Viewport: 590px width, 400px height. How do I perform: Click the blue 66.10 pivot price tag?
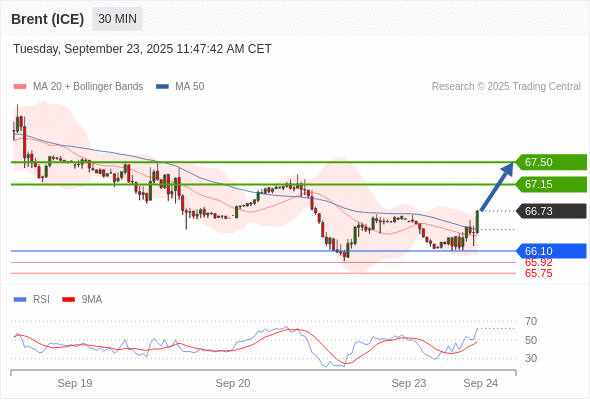[551, 251]
